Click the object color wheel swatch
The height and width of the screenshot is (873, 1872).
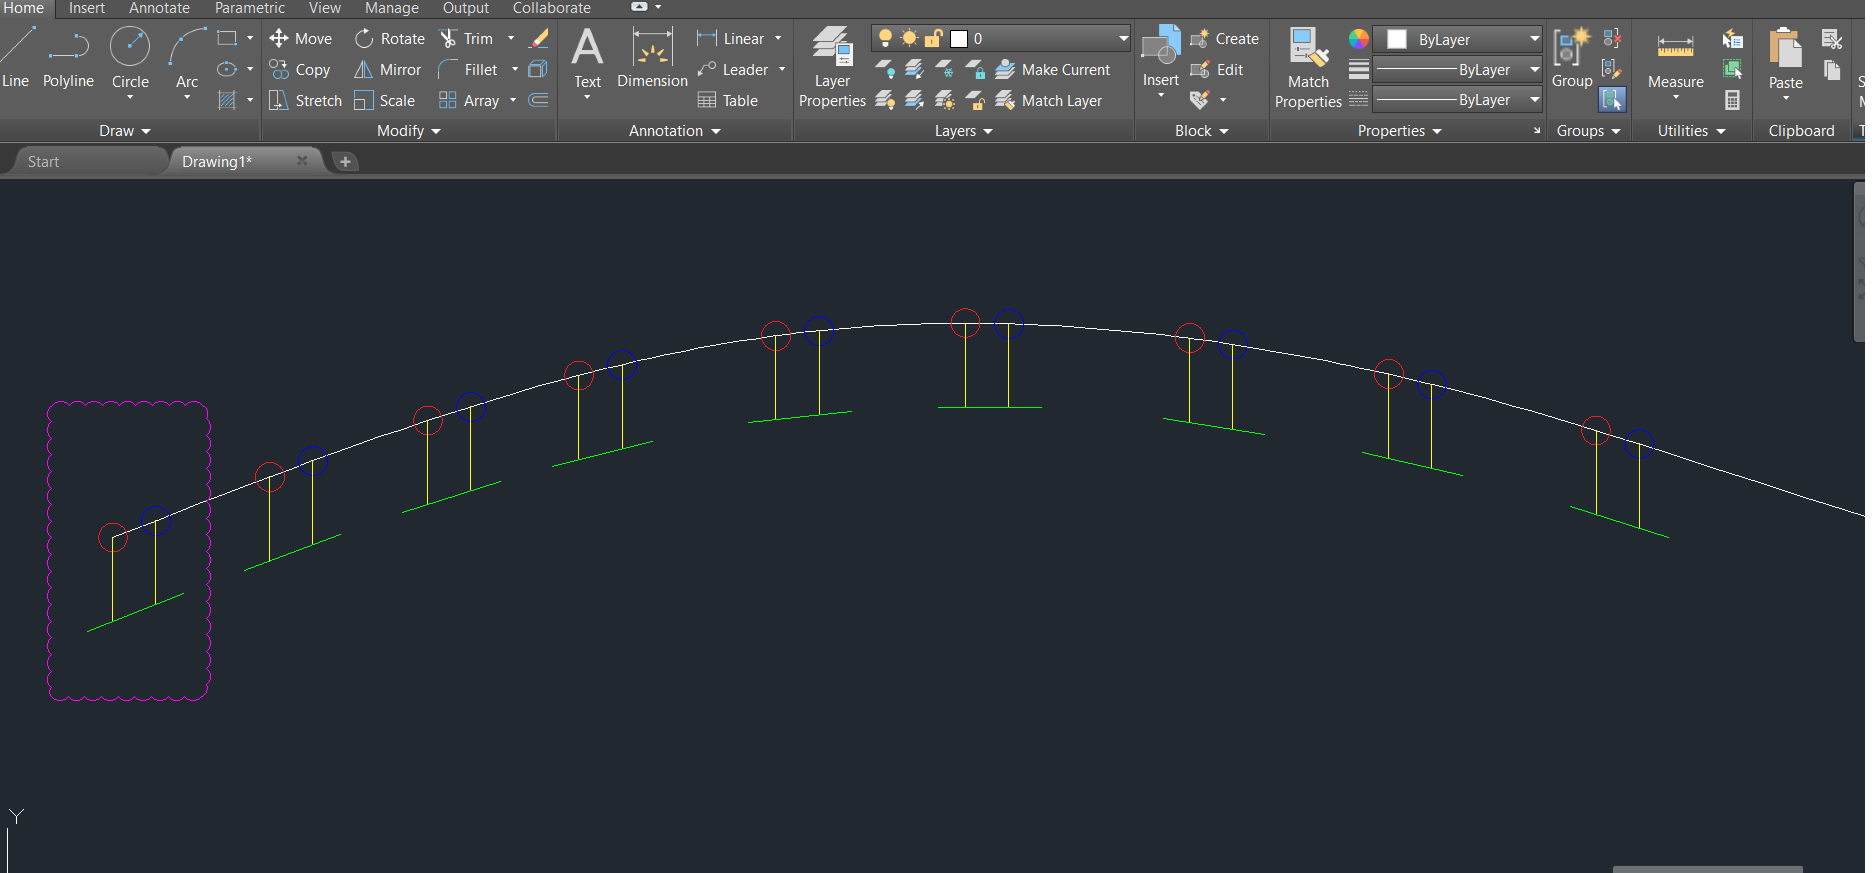(x=1358, y=39)
